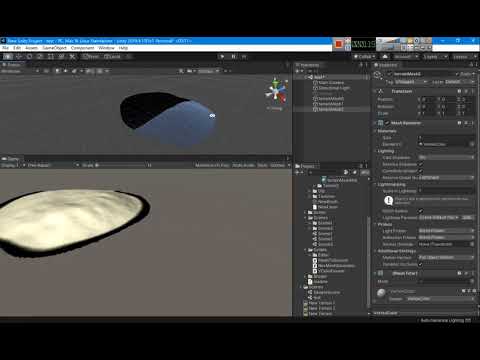Open the Collab dropdown
The height and width of the screenshot is (360, 480).
coord(365,57)
